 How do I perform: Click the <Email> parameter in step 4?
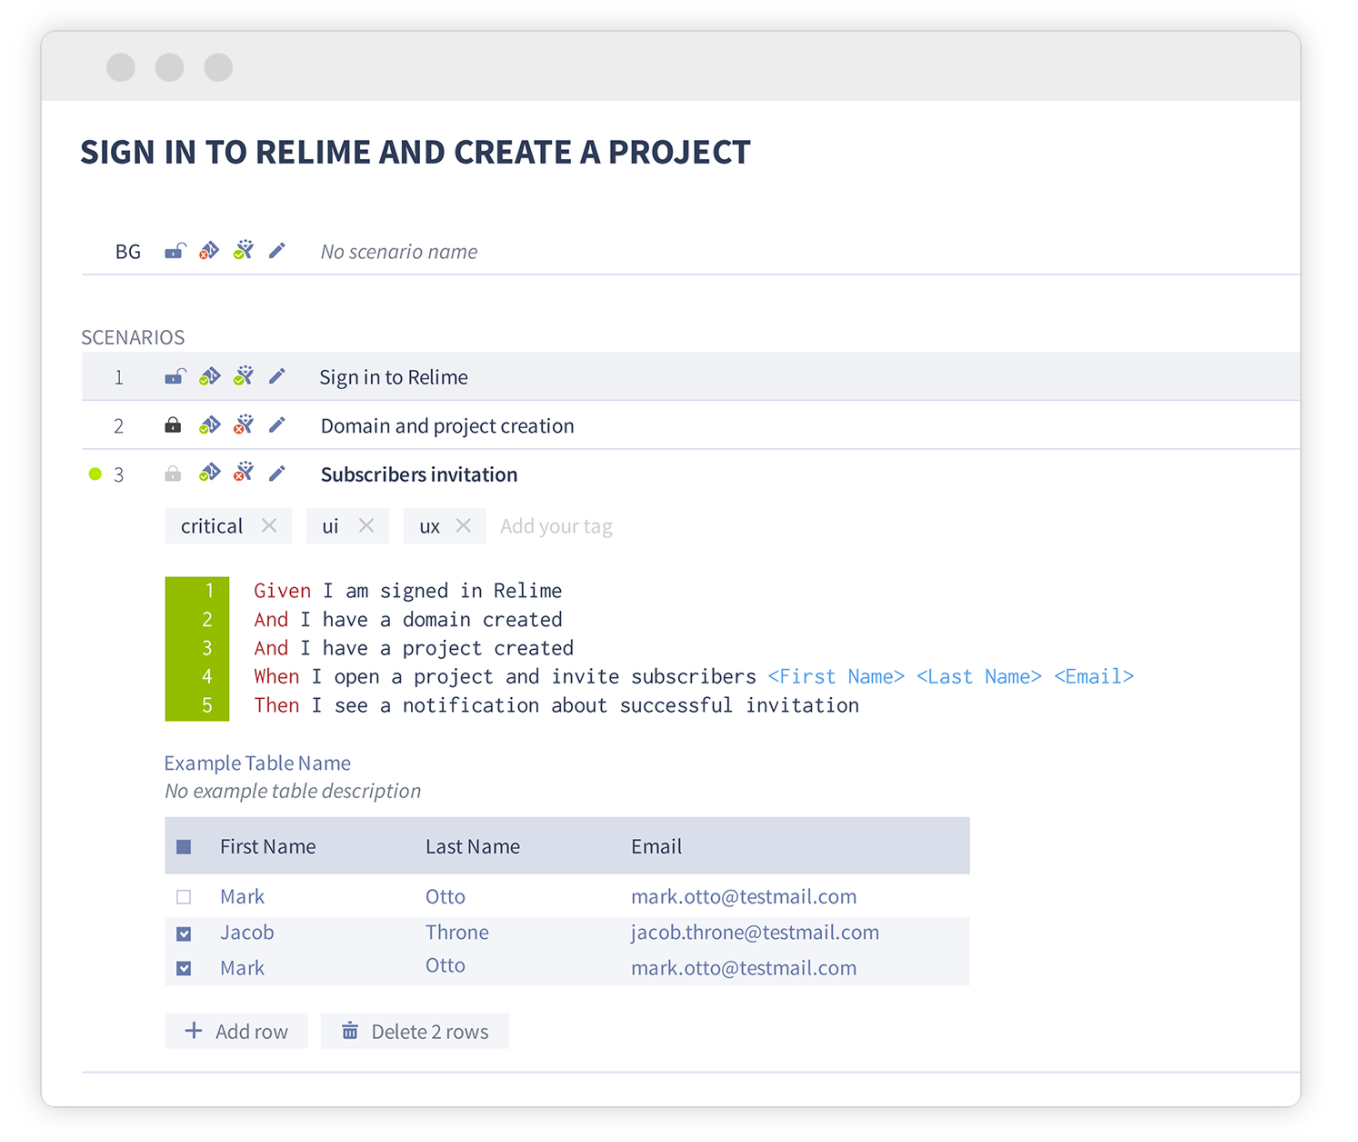tap(1093, 676)
